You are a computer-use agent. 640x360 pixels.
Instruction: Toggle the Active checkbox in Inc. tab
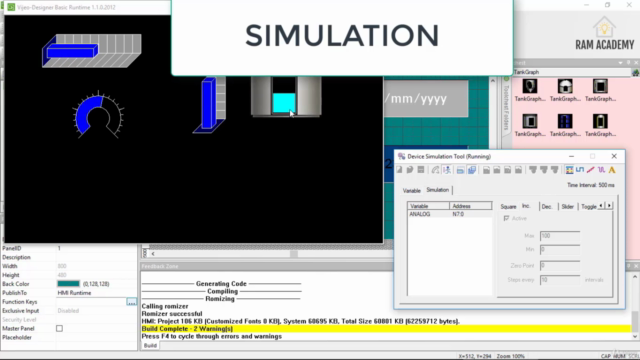pyautogui.click(x=507, y=218)
